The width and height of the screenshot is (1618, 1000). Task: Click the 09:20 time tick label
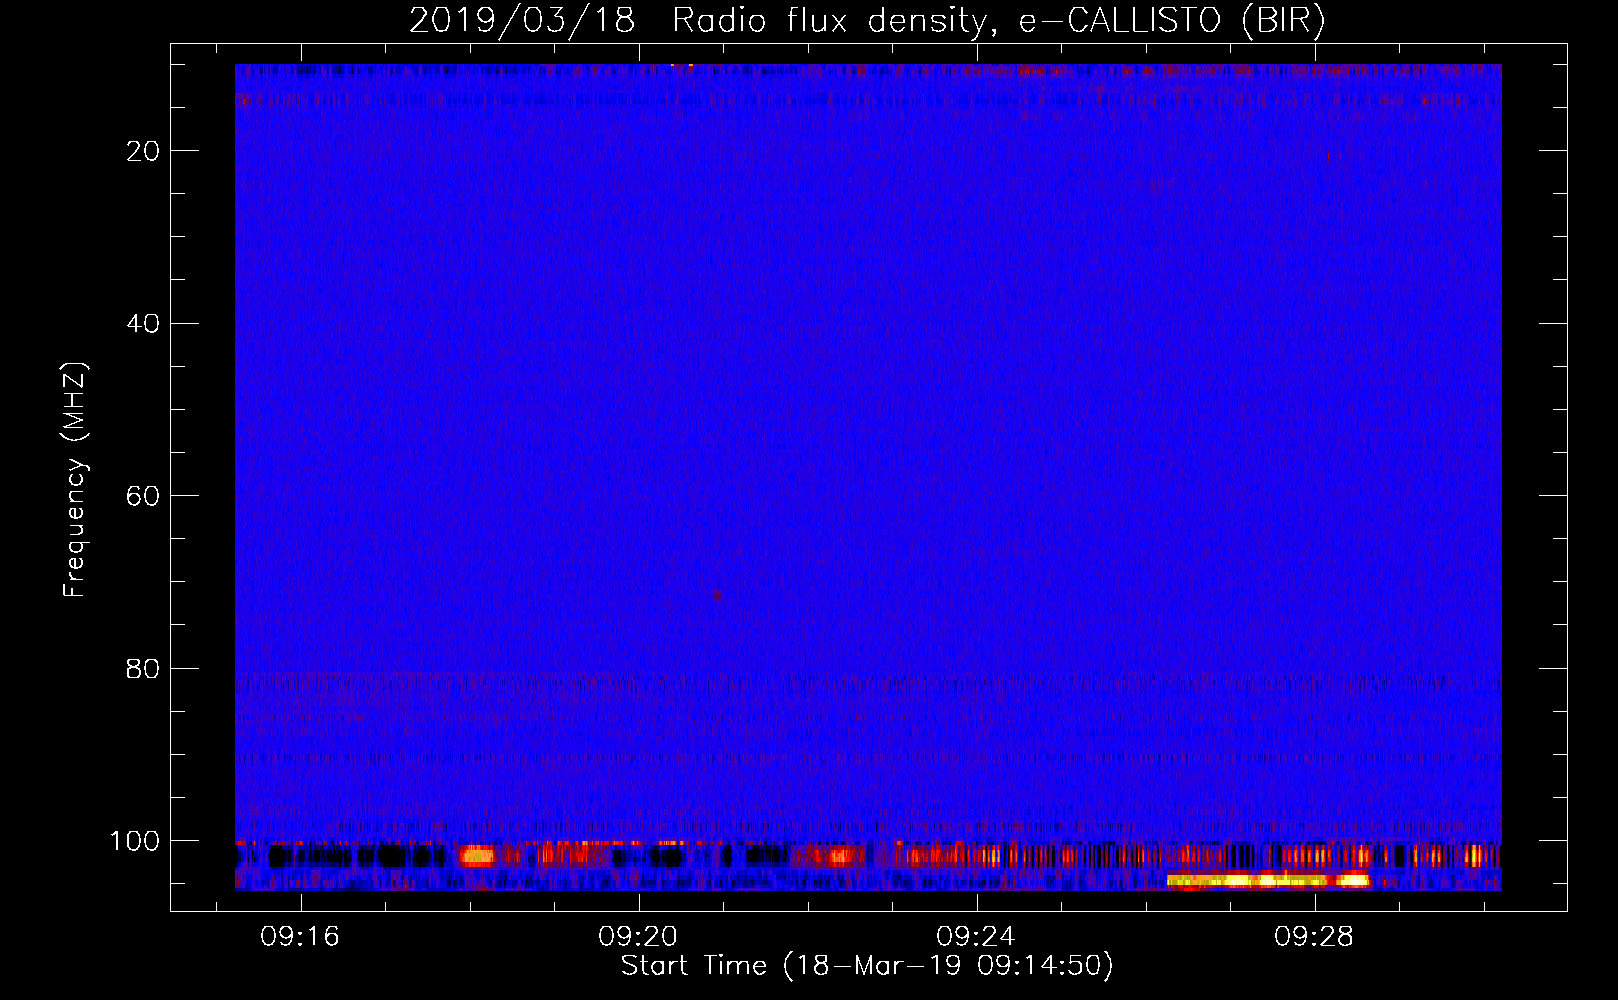[x=638, y=936]
